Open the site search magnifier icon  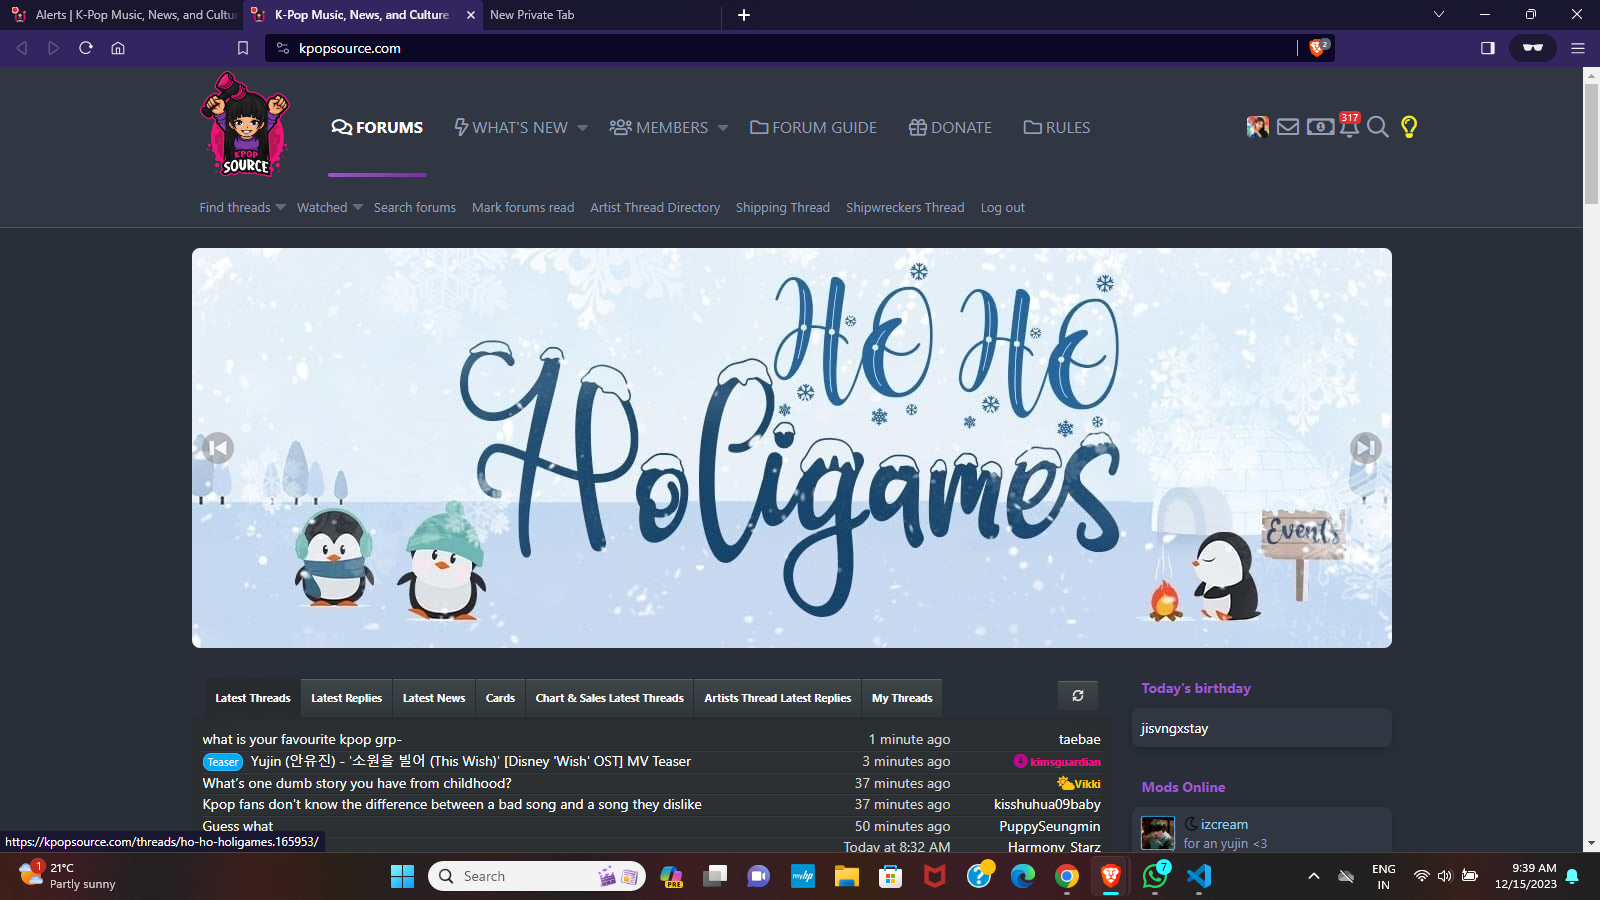click(1378, 127)
